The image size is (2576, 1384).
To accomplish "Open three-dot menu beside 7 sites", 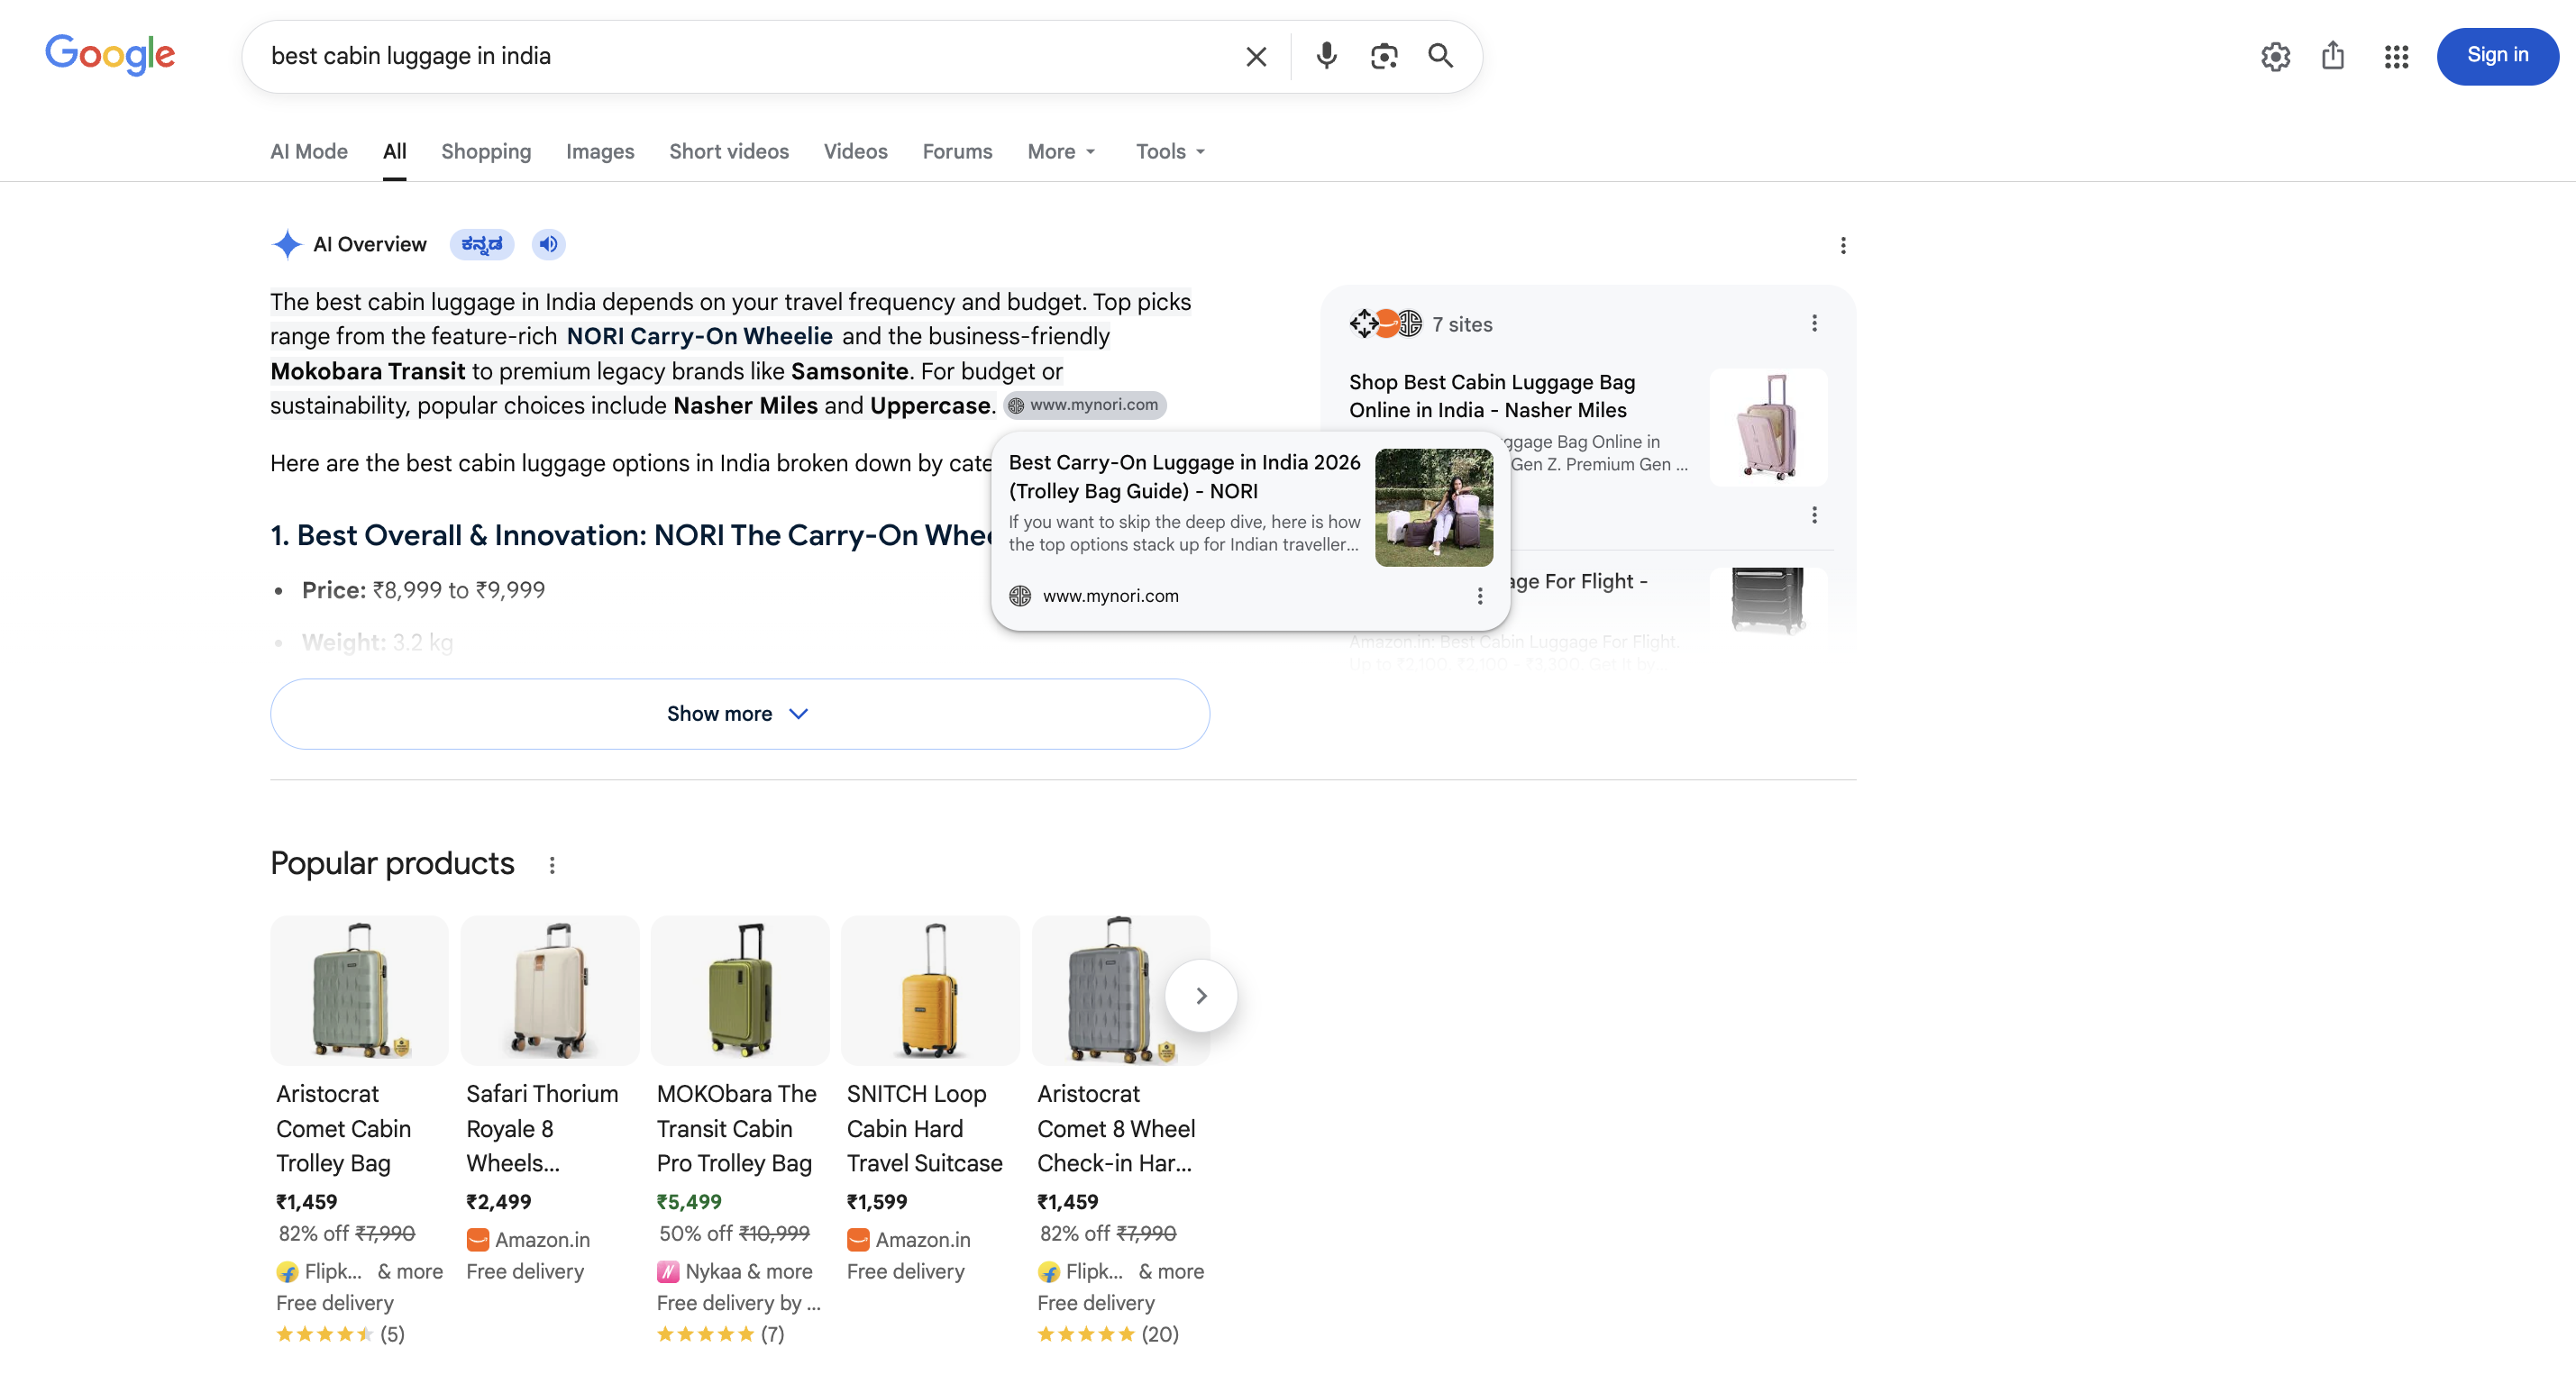I will point(1814,323).
